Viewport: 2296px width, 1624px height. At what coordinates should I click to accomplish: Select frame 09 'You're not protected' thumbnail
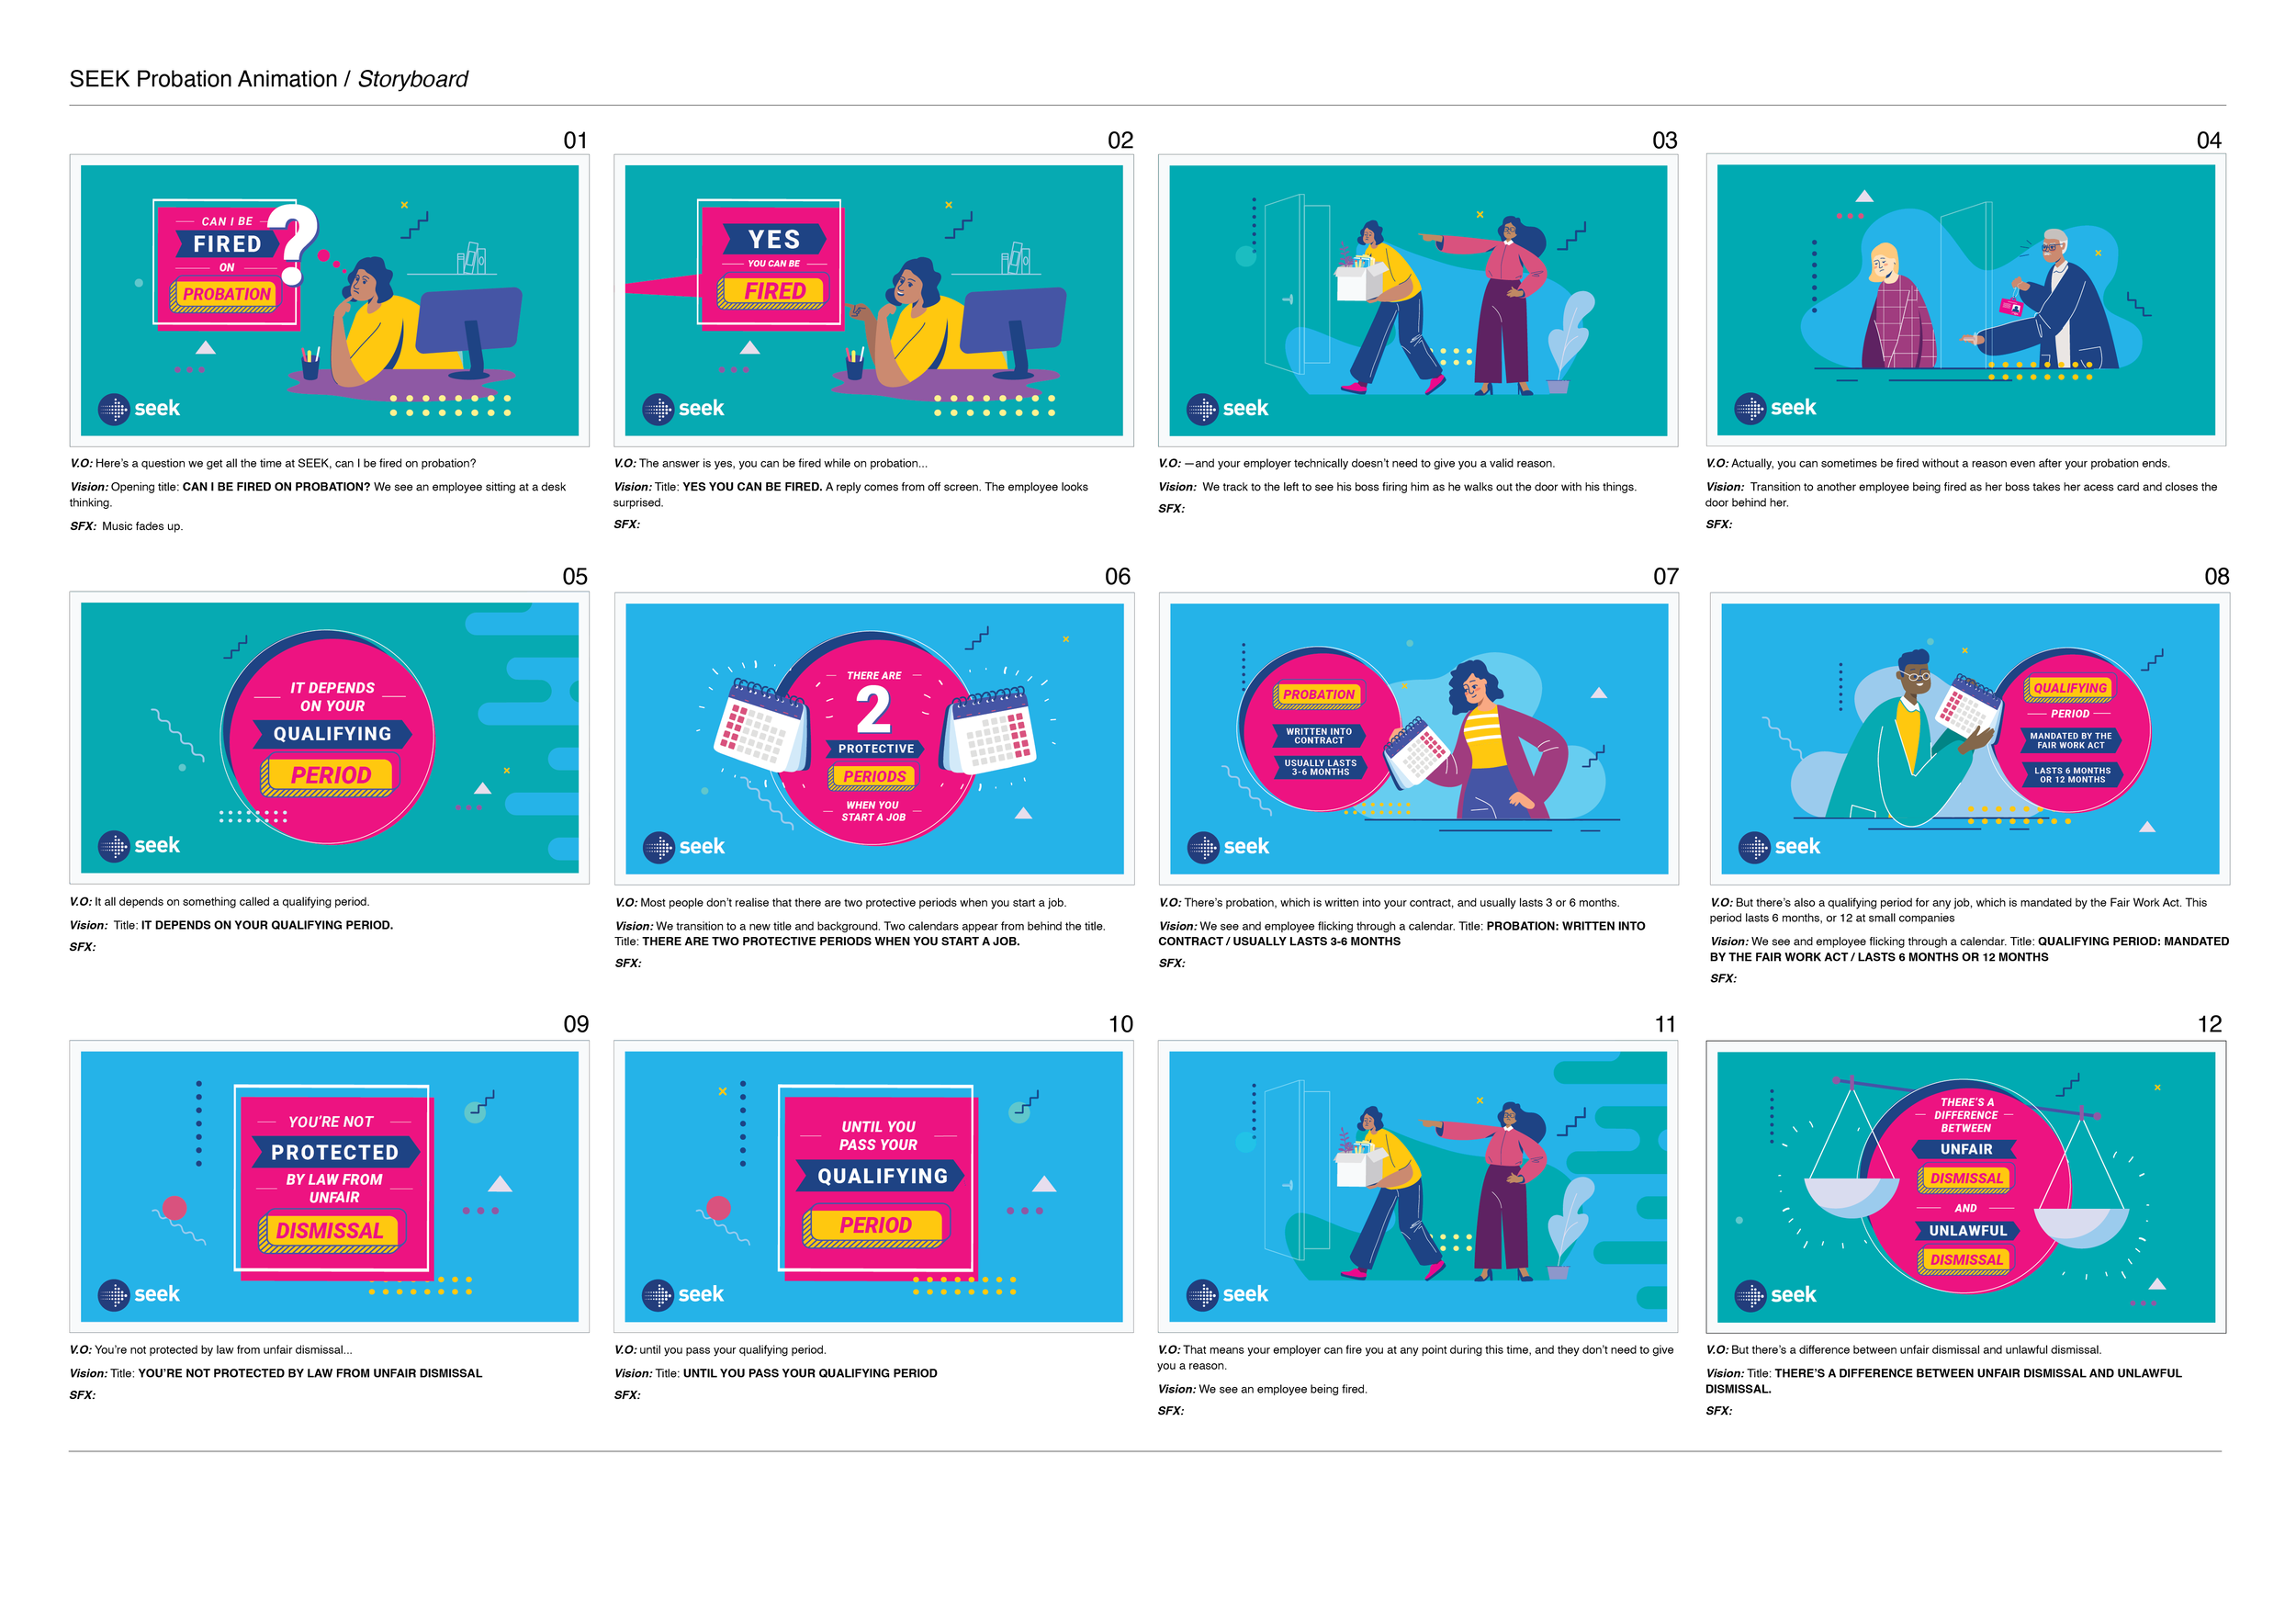pyautogui.click(x=329, y=1186)
